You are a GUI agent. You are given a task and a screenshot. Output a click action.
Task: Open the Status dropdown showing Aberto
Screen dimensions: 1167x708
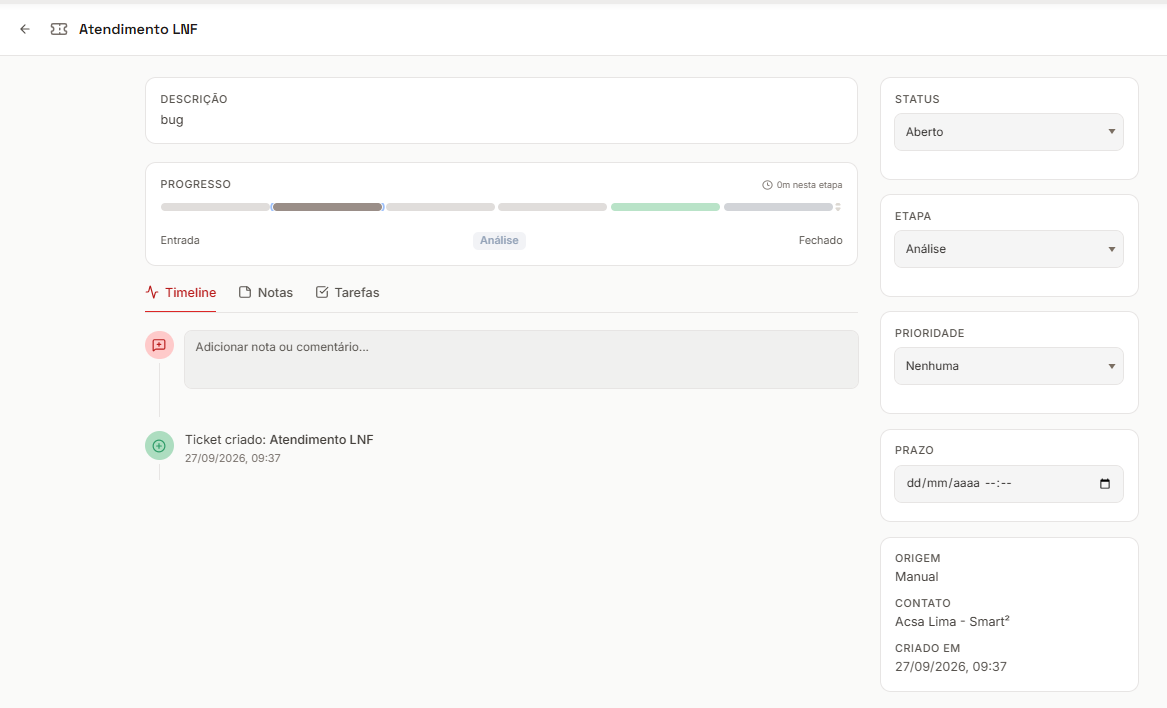point(1008,132)
